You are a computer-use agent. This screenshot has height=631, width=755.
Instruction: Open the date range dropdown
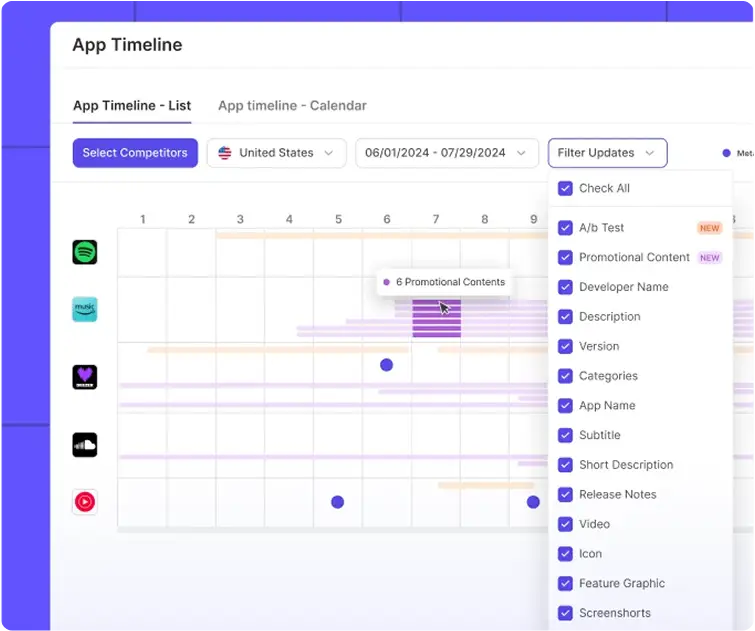[x=447, y=153]
